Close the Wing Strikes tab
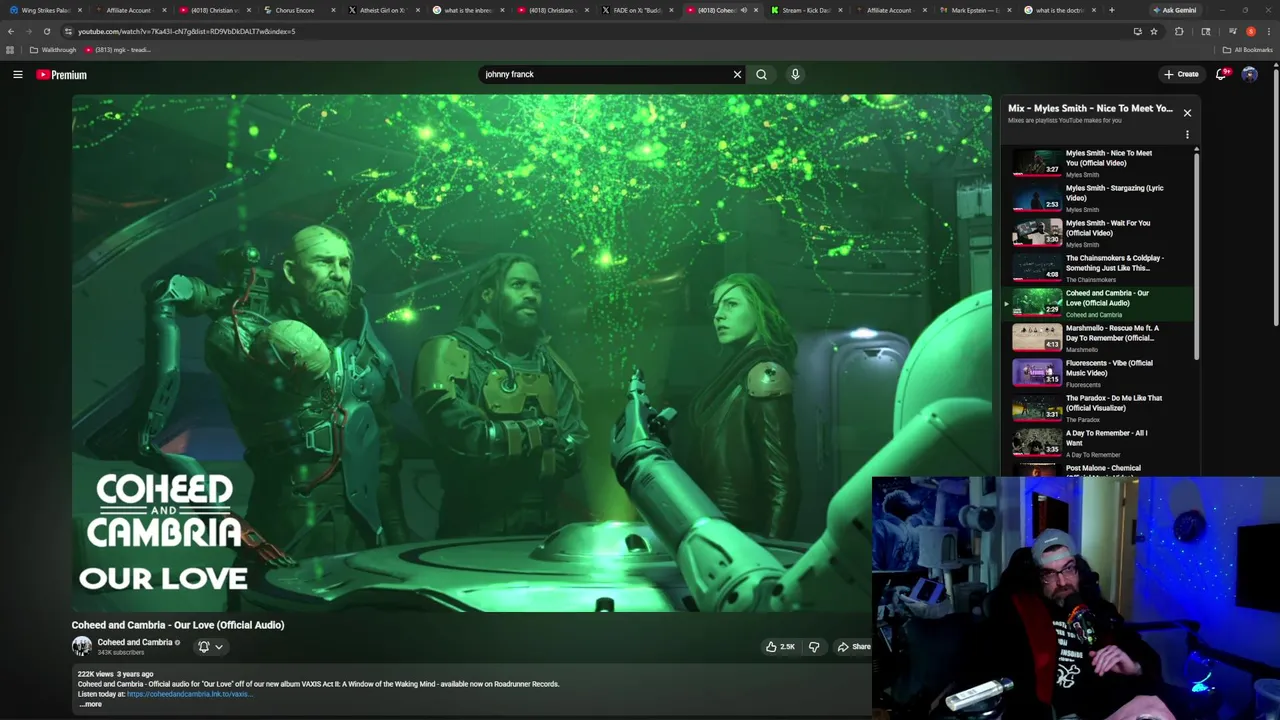1280x720 pixels. pos(78,10)
